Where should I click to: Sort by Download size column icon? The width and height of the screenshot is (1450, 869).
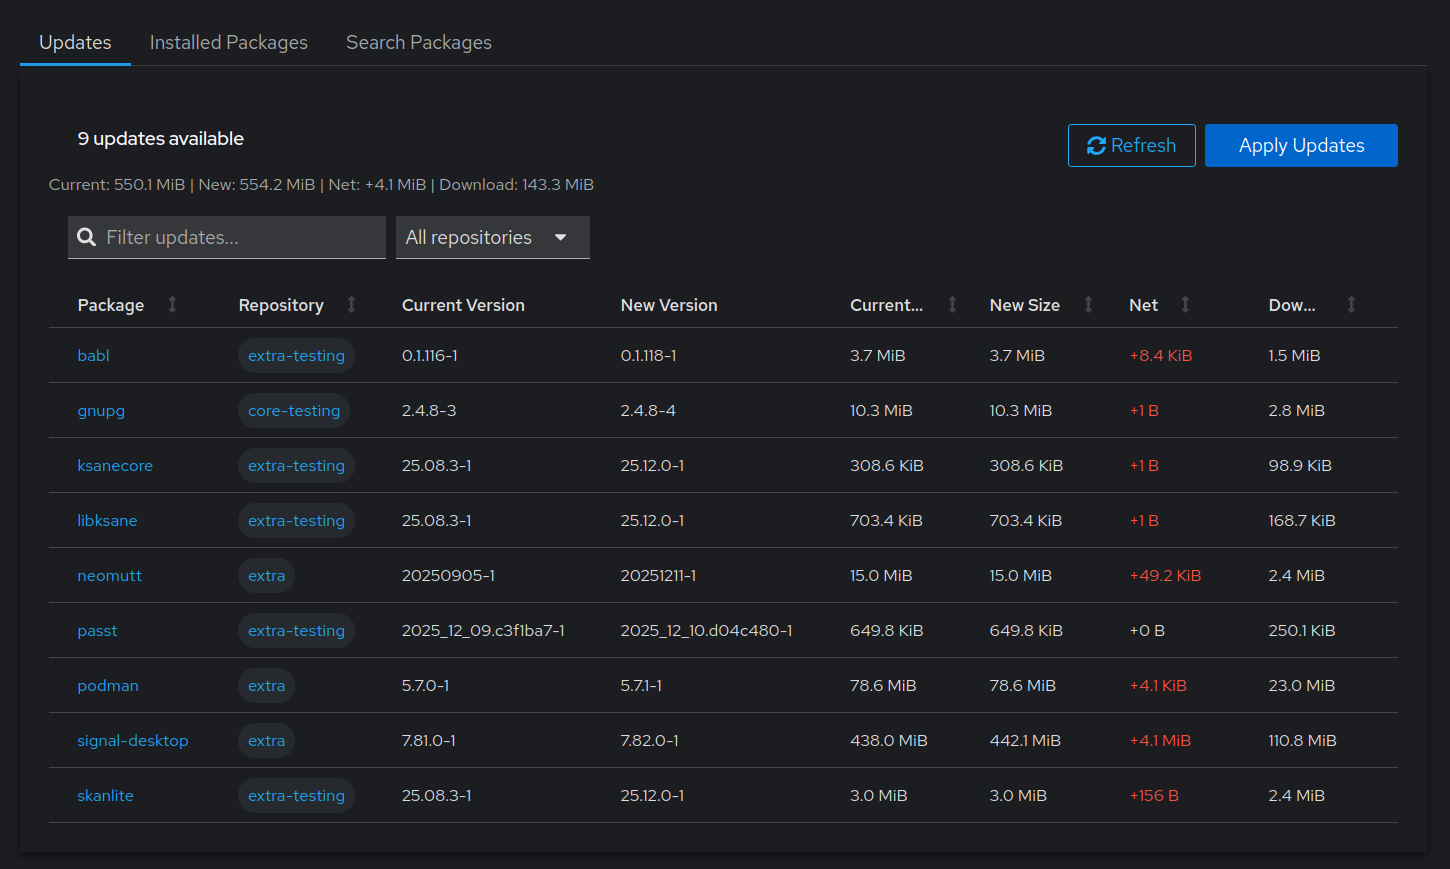point(1351,305)
